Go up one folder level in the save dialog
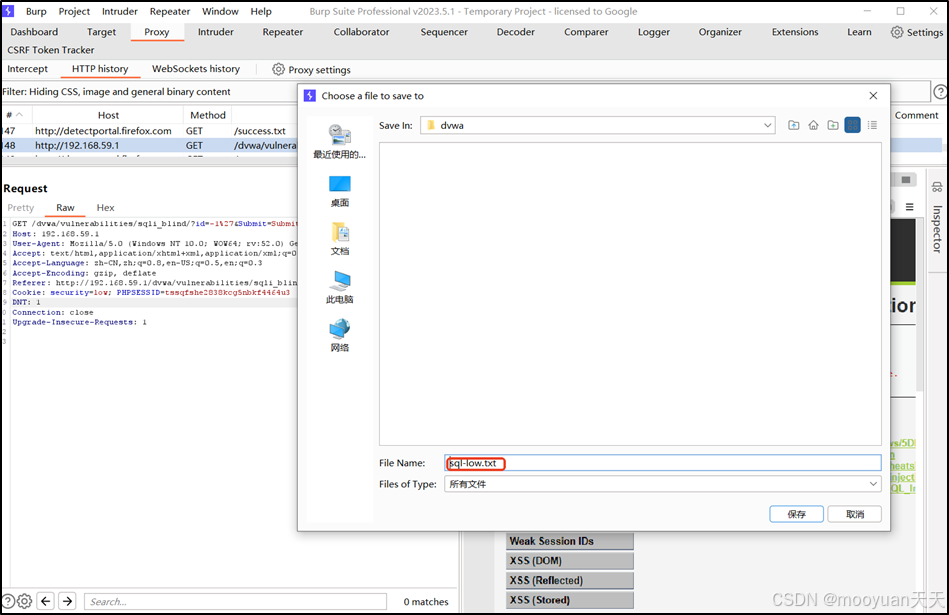The height and width of the screenshot is (615, 949). click(x=793, y=124)
